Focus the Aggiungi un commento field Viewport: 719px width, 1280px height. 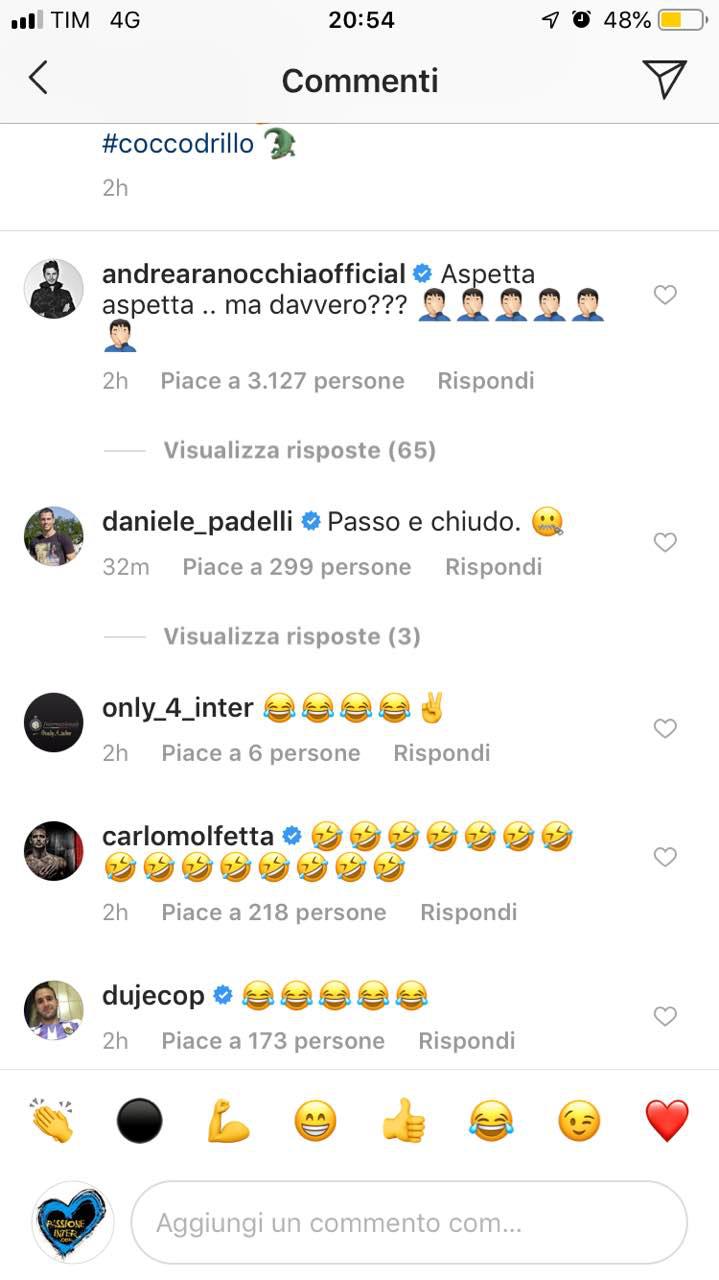tap(409, 1223)
